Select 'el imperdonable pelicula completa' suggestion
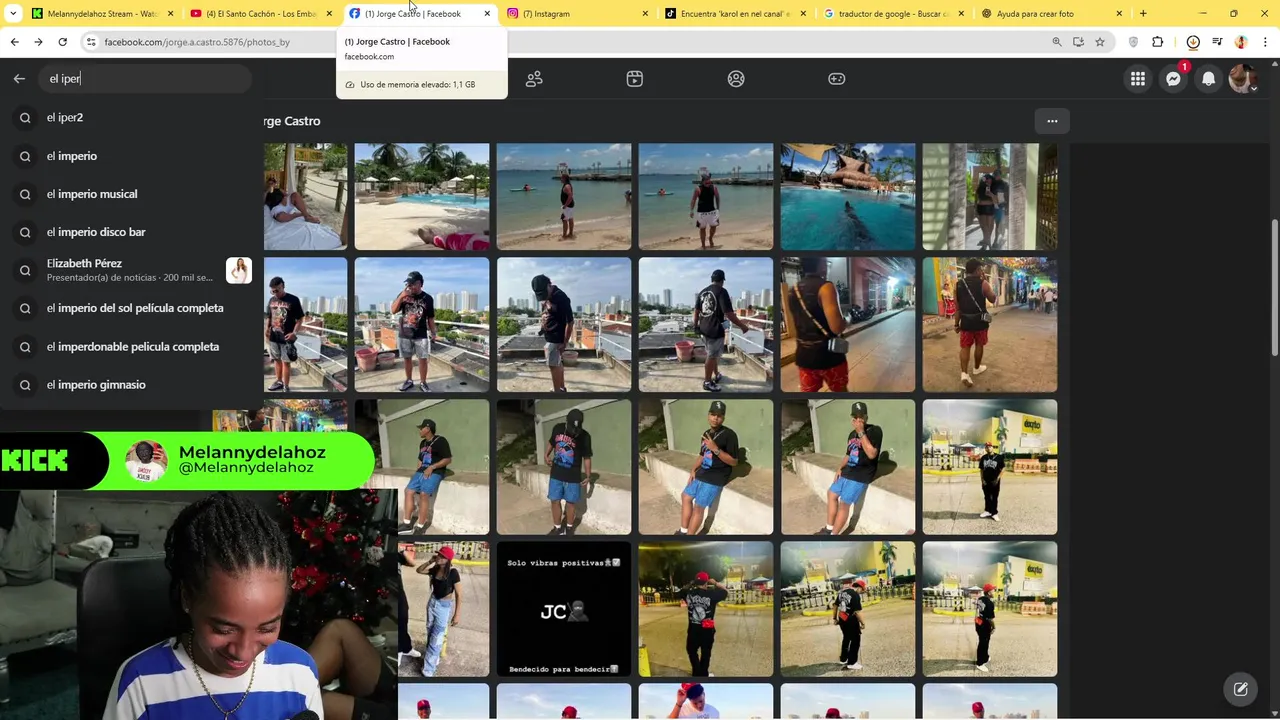1280x720 pixels. (x=130, y=346)
